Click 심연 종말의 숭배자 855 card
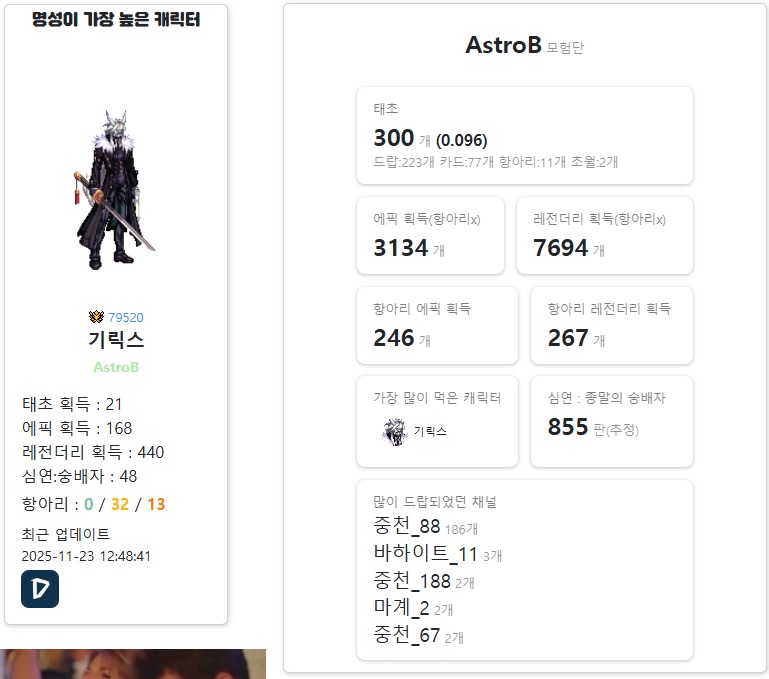Screen dimensions: 769x679 coord(612,421)
